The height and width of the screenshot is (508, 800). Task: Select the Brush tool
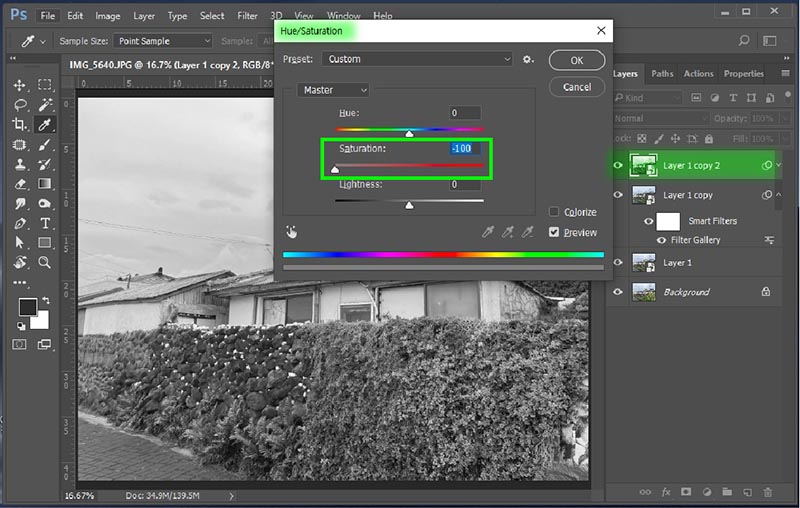(44, 145)
